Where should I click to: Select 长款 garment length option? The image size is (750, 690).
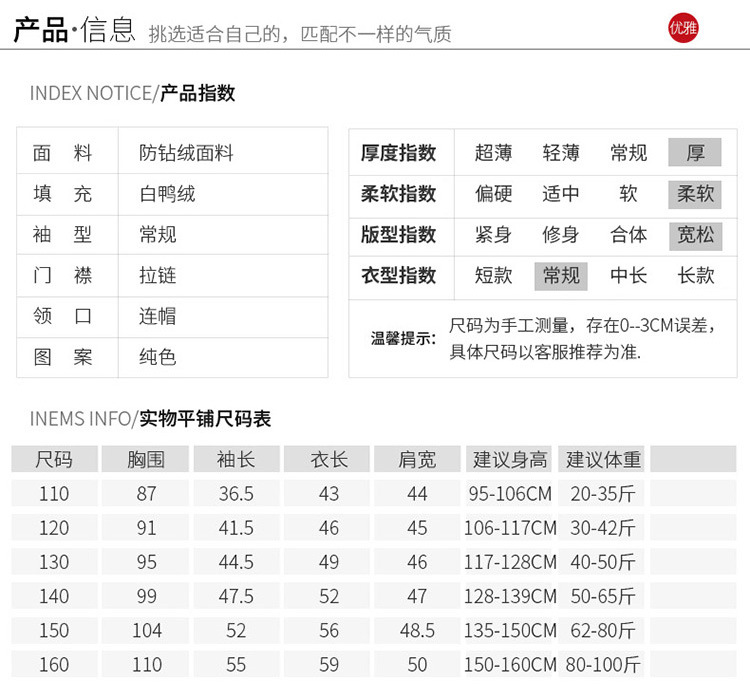coord(695,276)
